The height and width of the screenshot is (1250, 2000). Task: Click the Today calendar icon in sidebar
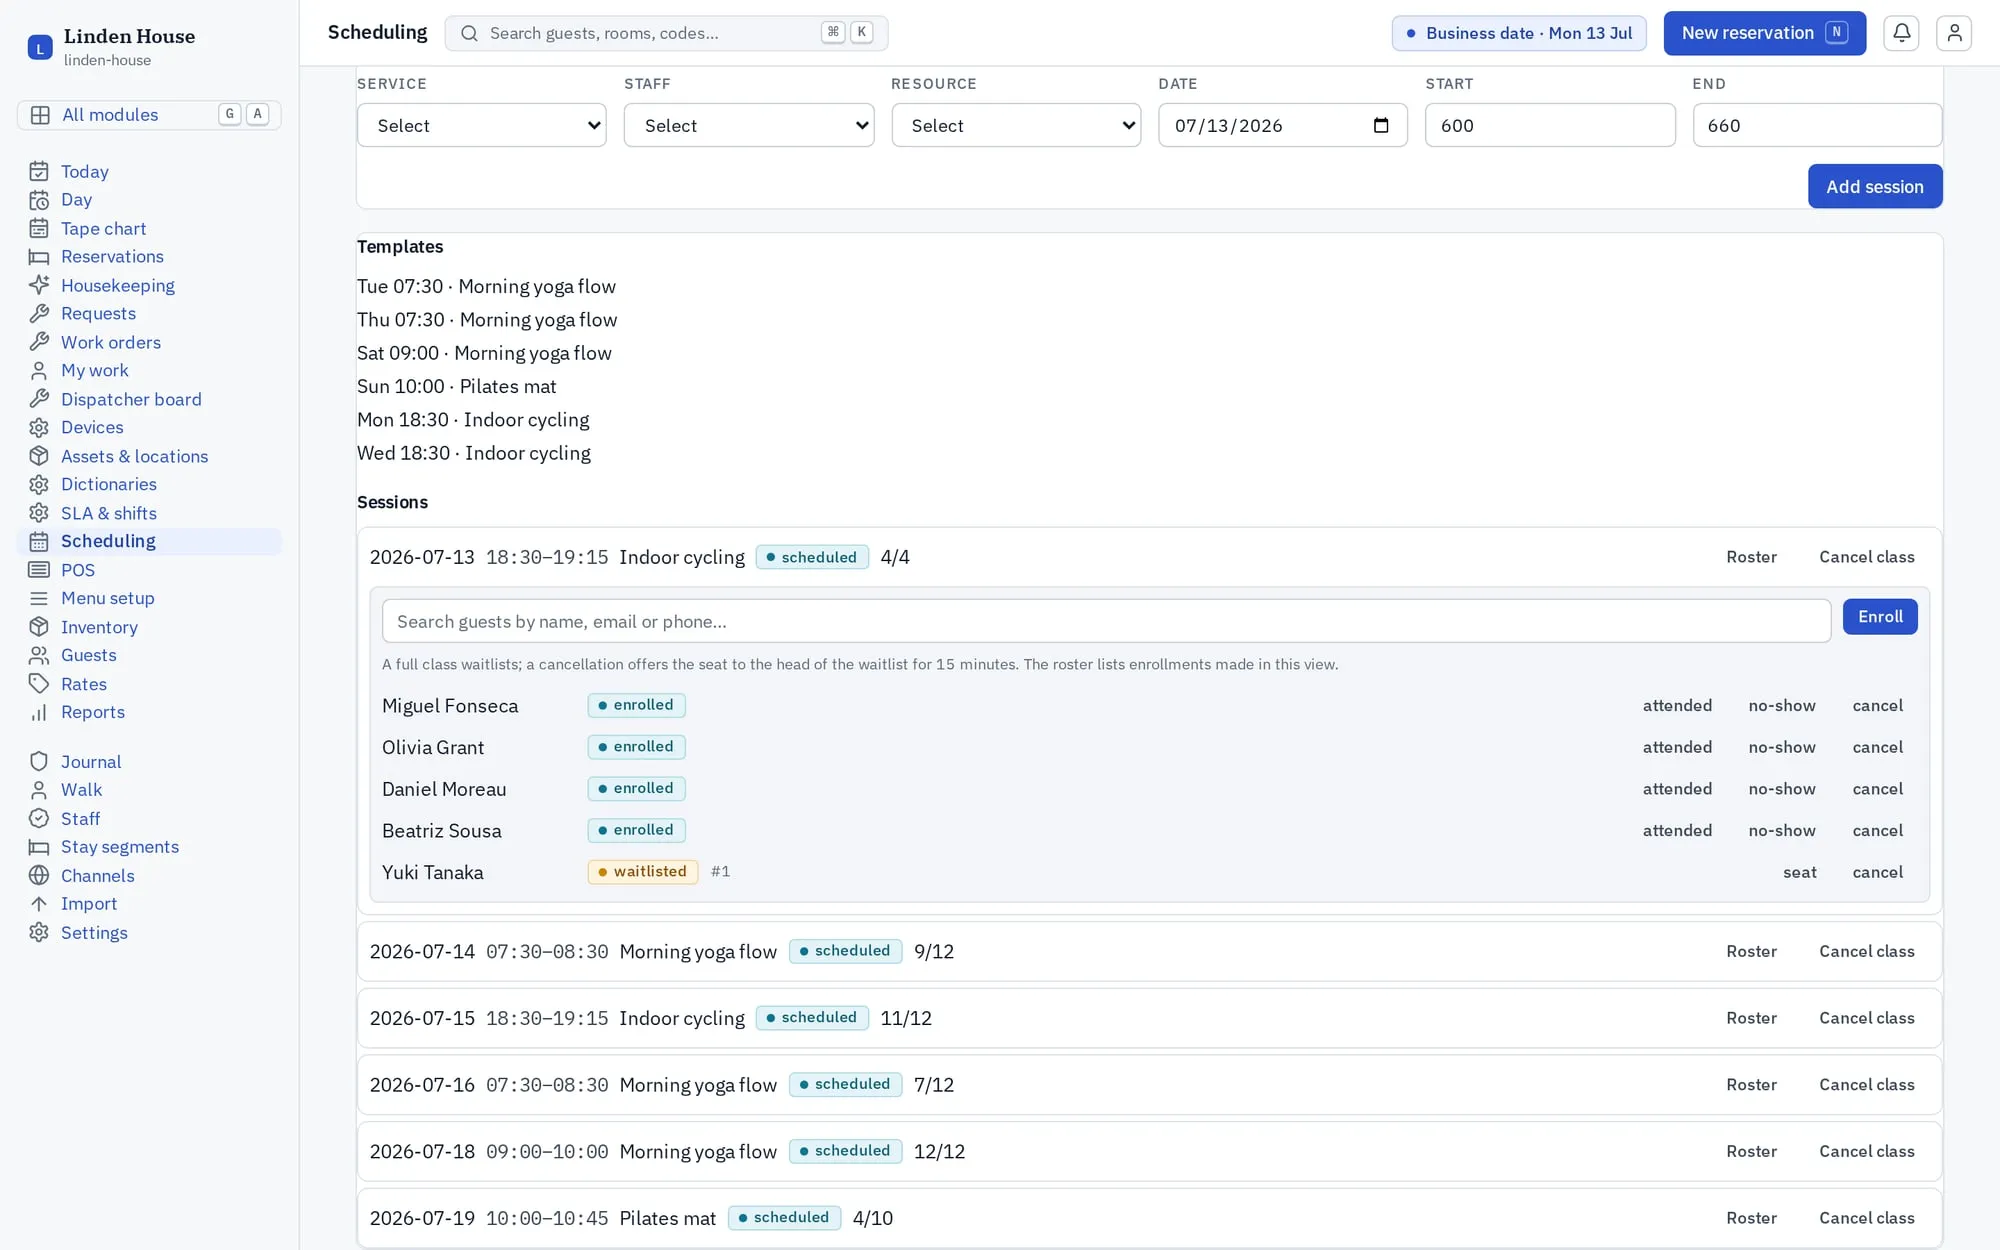click(39, 171)
